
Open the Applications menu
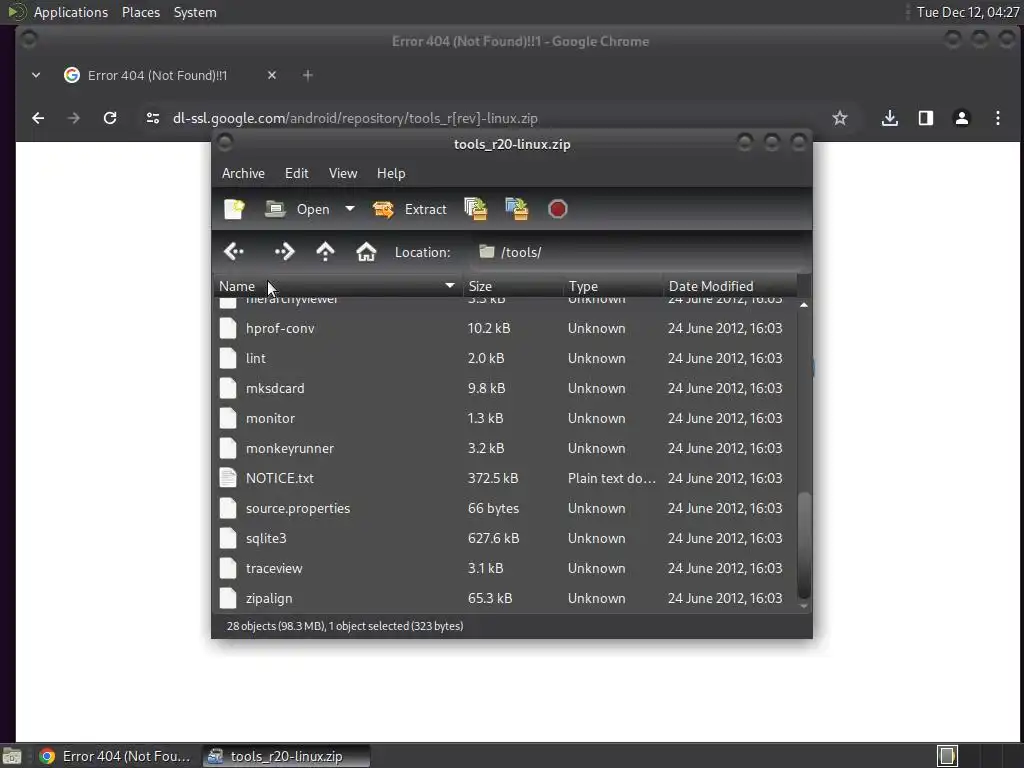[71, 12]
